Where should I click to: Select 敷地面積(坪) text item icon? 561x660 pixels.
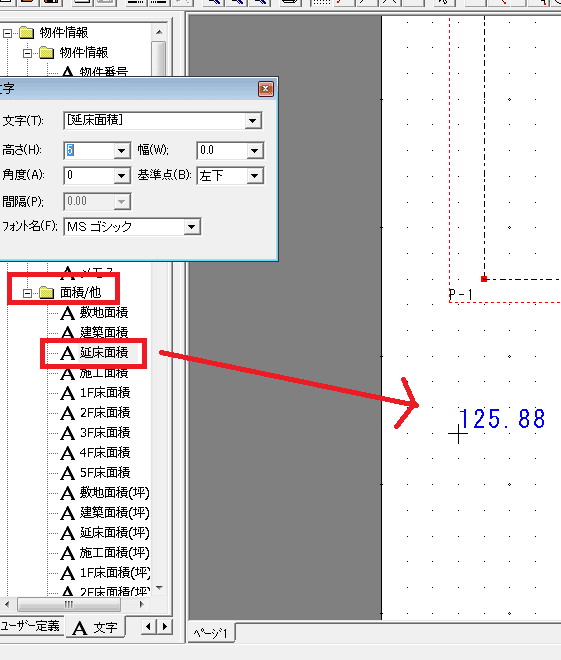(67, 493)
